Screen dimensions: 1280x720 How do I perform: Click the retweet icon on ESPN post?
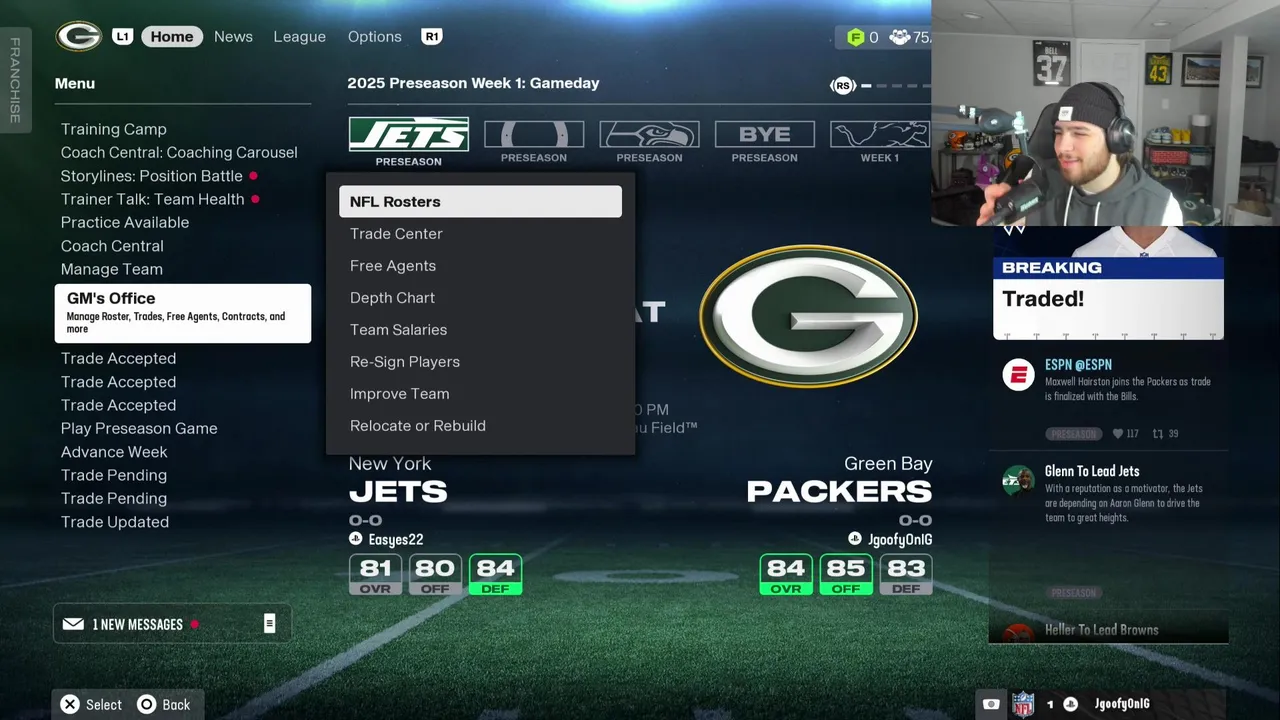[x=1158, y=434]
